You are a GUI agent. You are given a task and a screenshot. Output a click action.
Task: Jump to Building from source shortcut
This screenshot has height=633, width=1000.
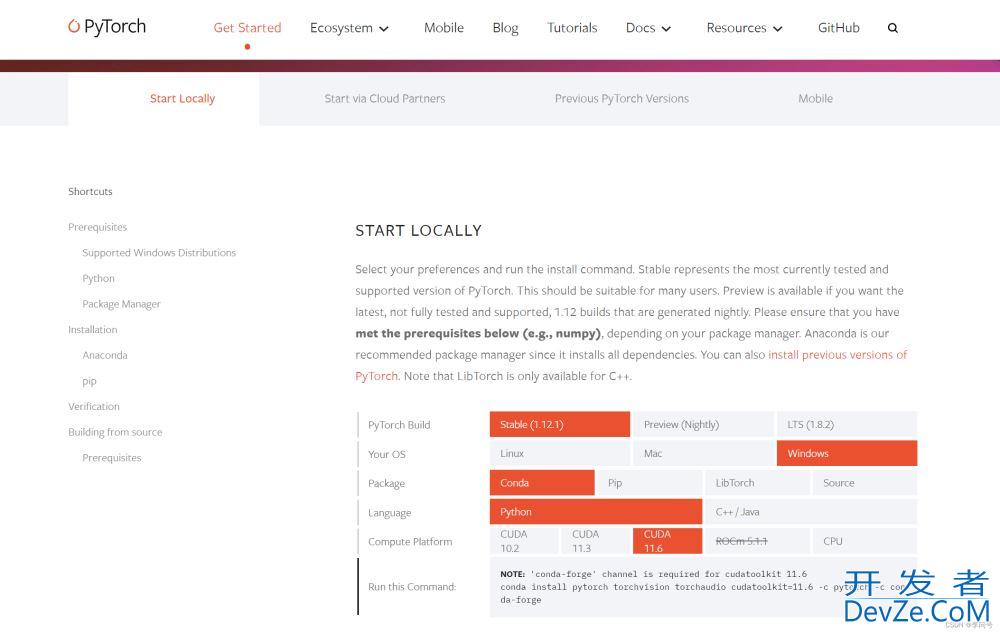115,432
